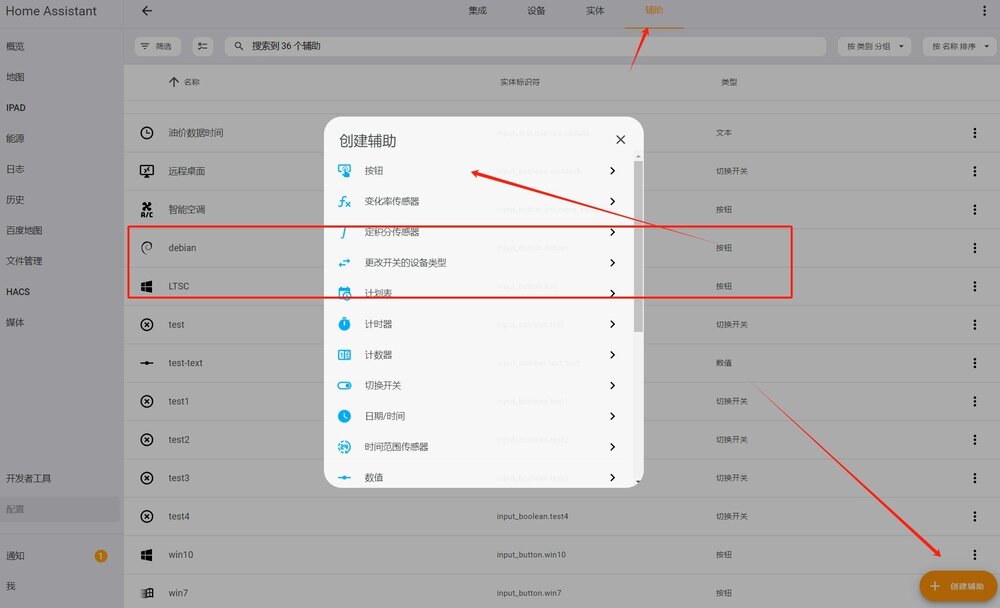Choose the 按钮 helper icon in dialog

[x=344, y=170]
